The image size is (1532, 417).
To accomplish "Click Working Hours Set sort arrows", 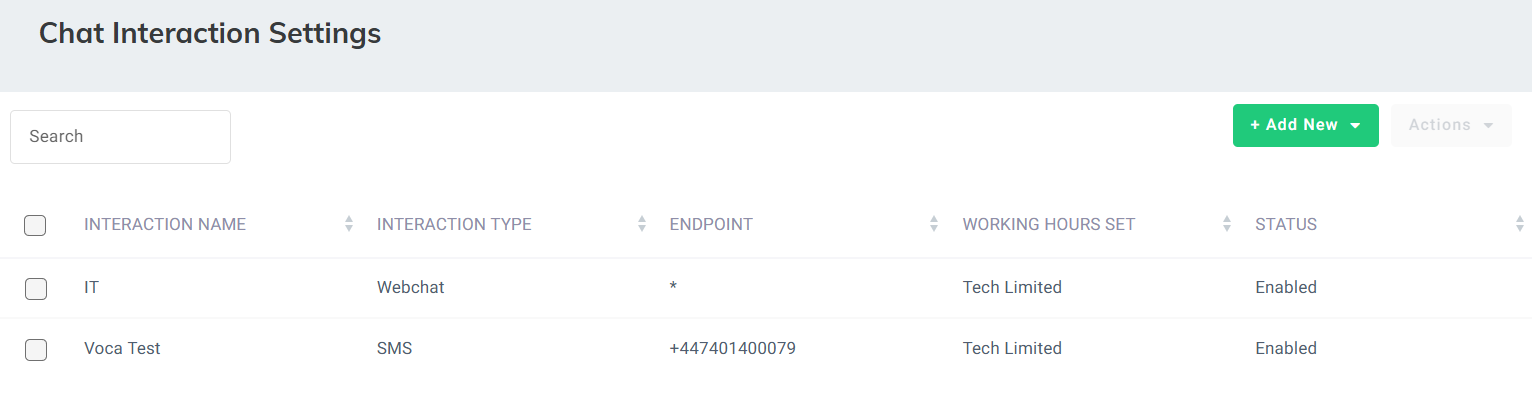I will pyautogui.click(x=1227, y=224).
